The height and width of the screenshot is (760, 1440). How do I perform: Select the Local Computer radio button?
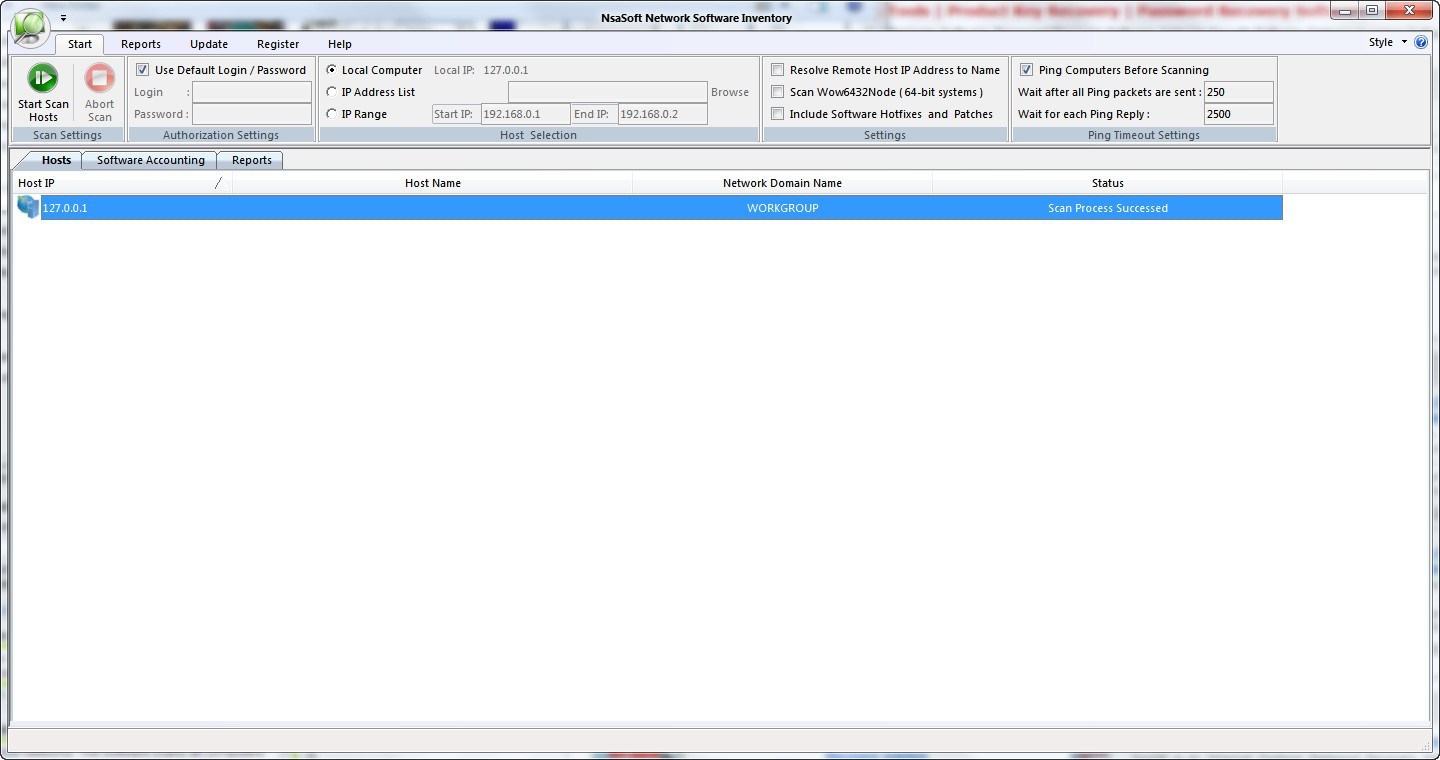pos(332,70)
